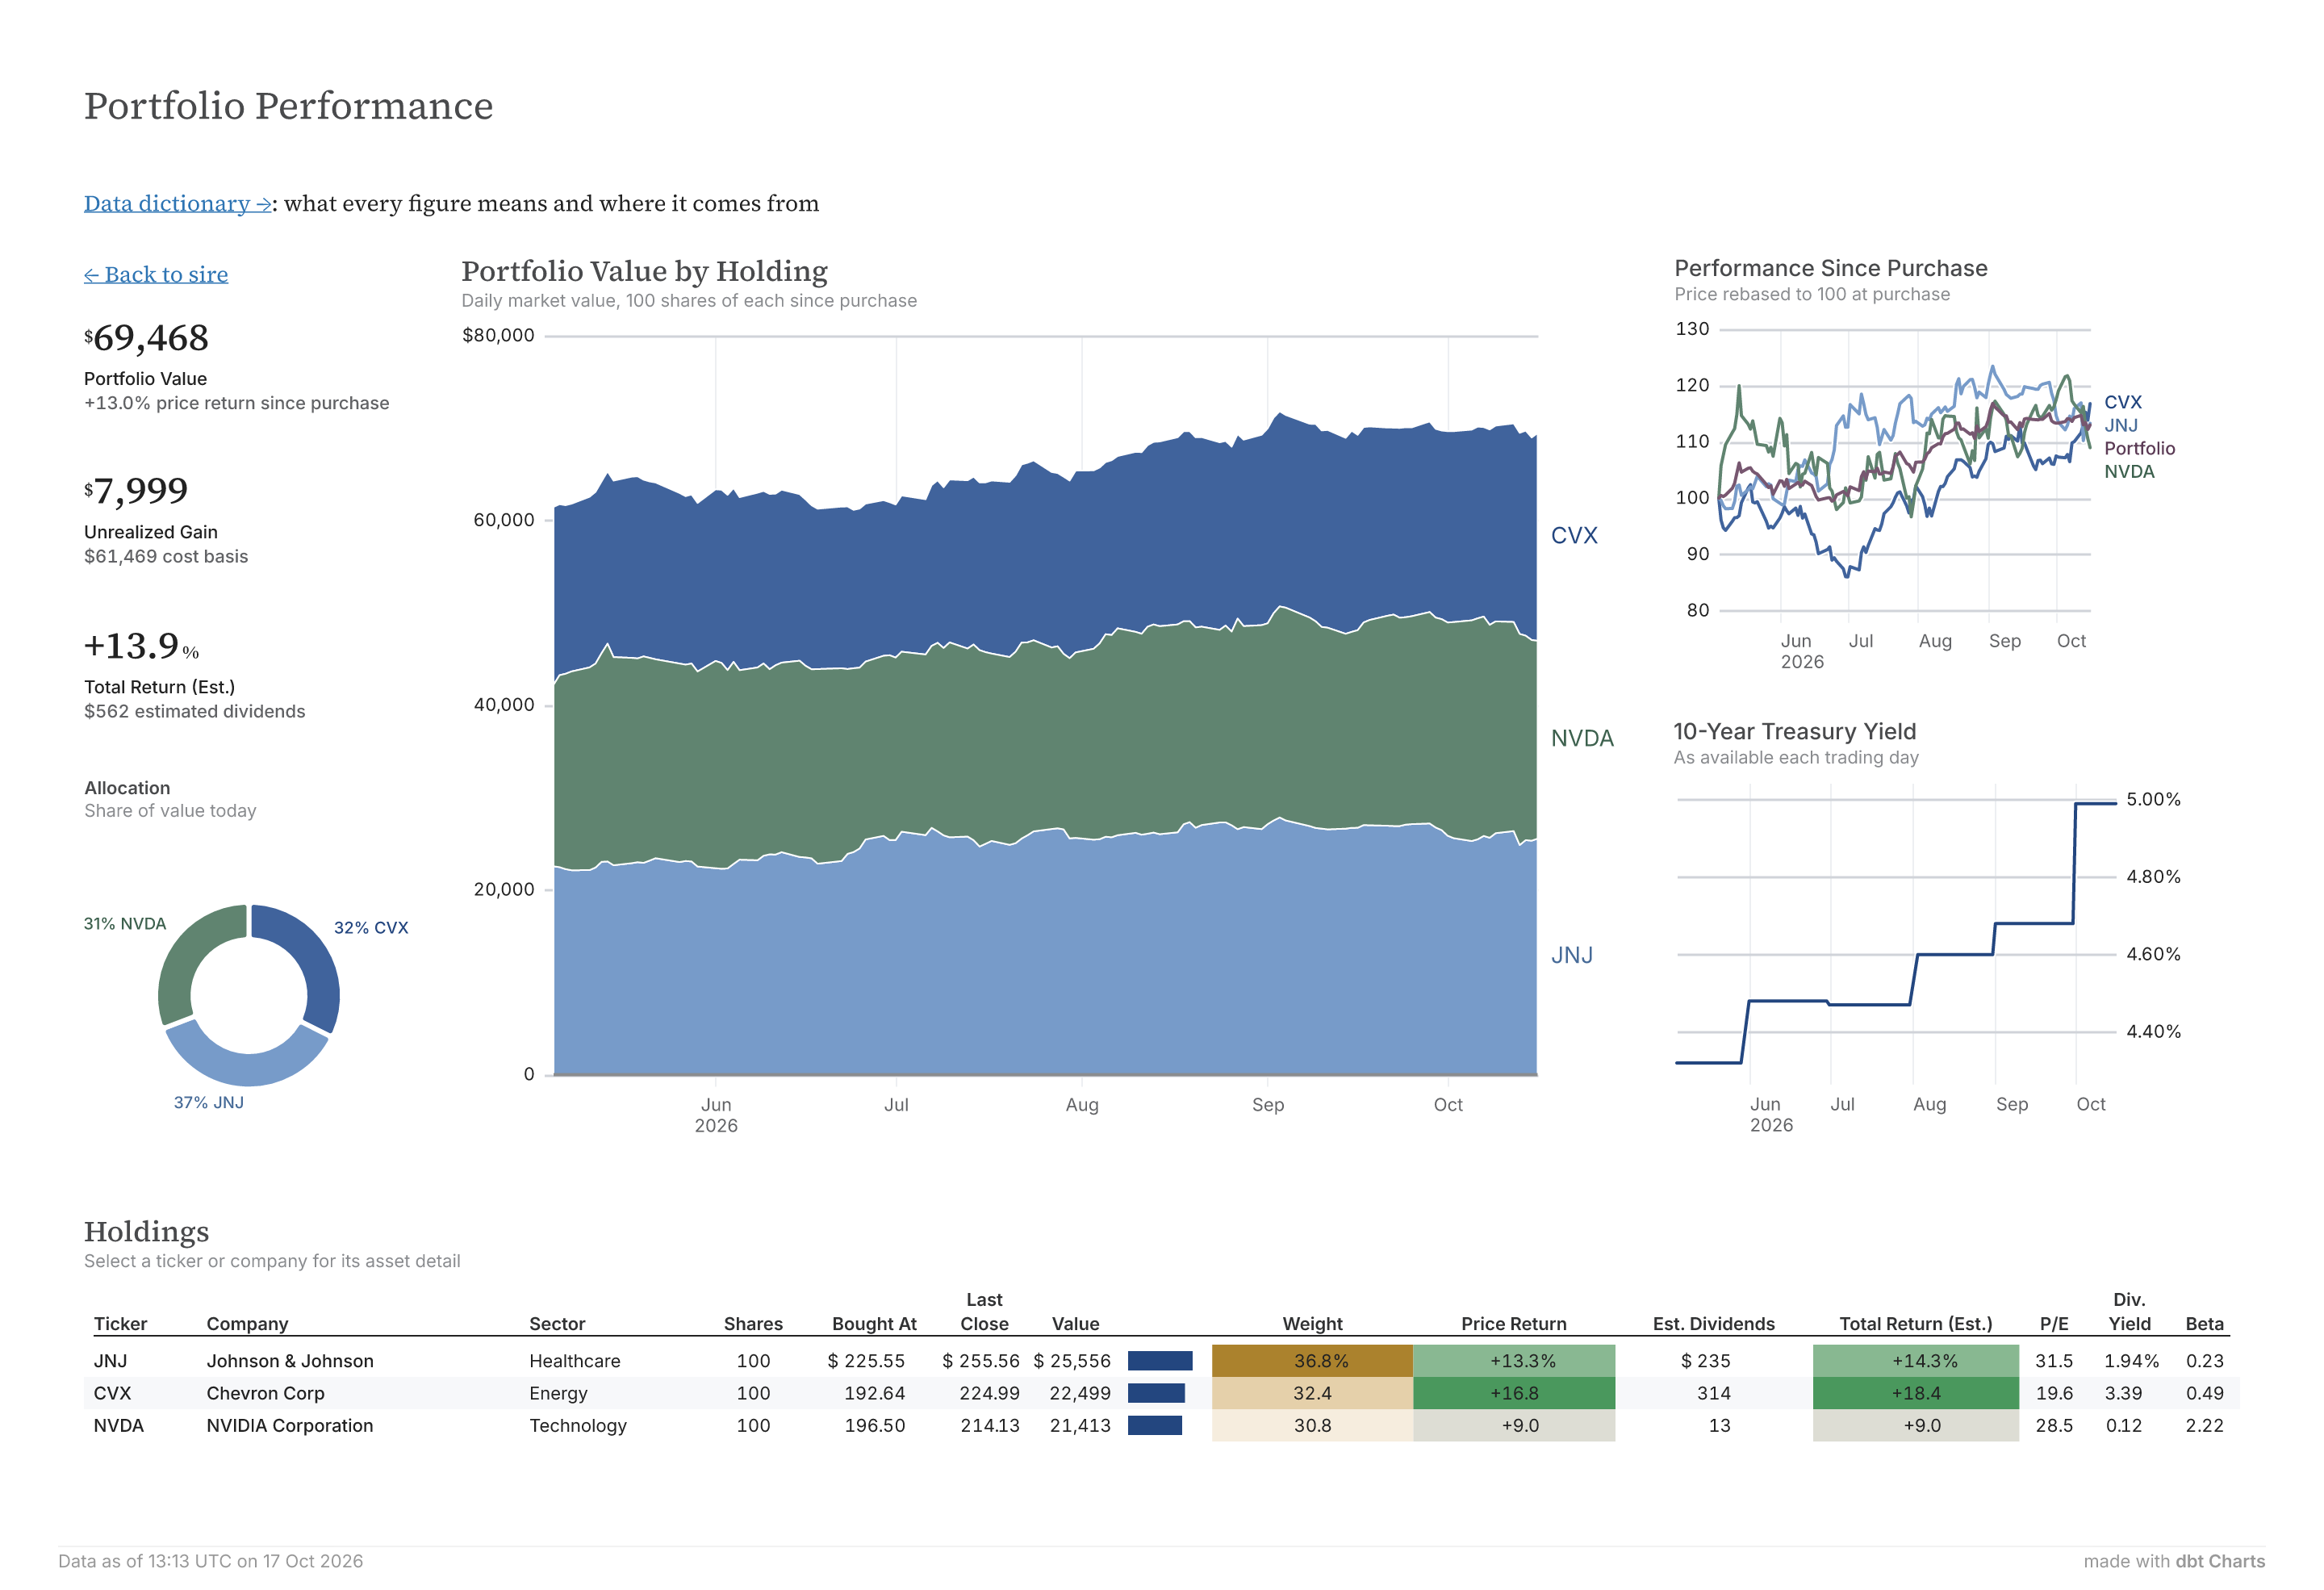Click the JNJ area chart label
The width and height of the screenshot is (2324, 1590).
coord(1572,956)
